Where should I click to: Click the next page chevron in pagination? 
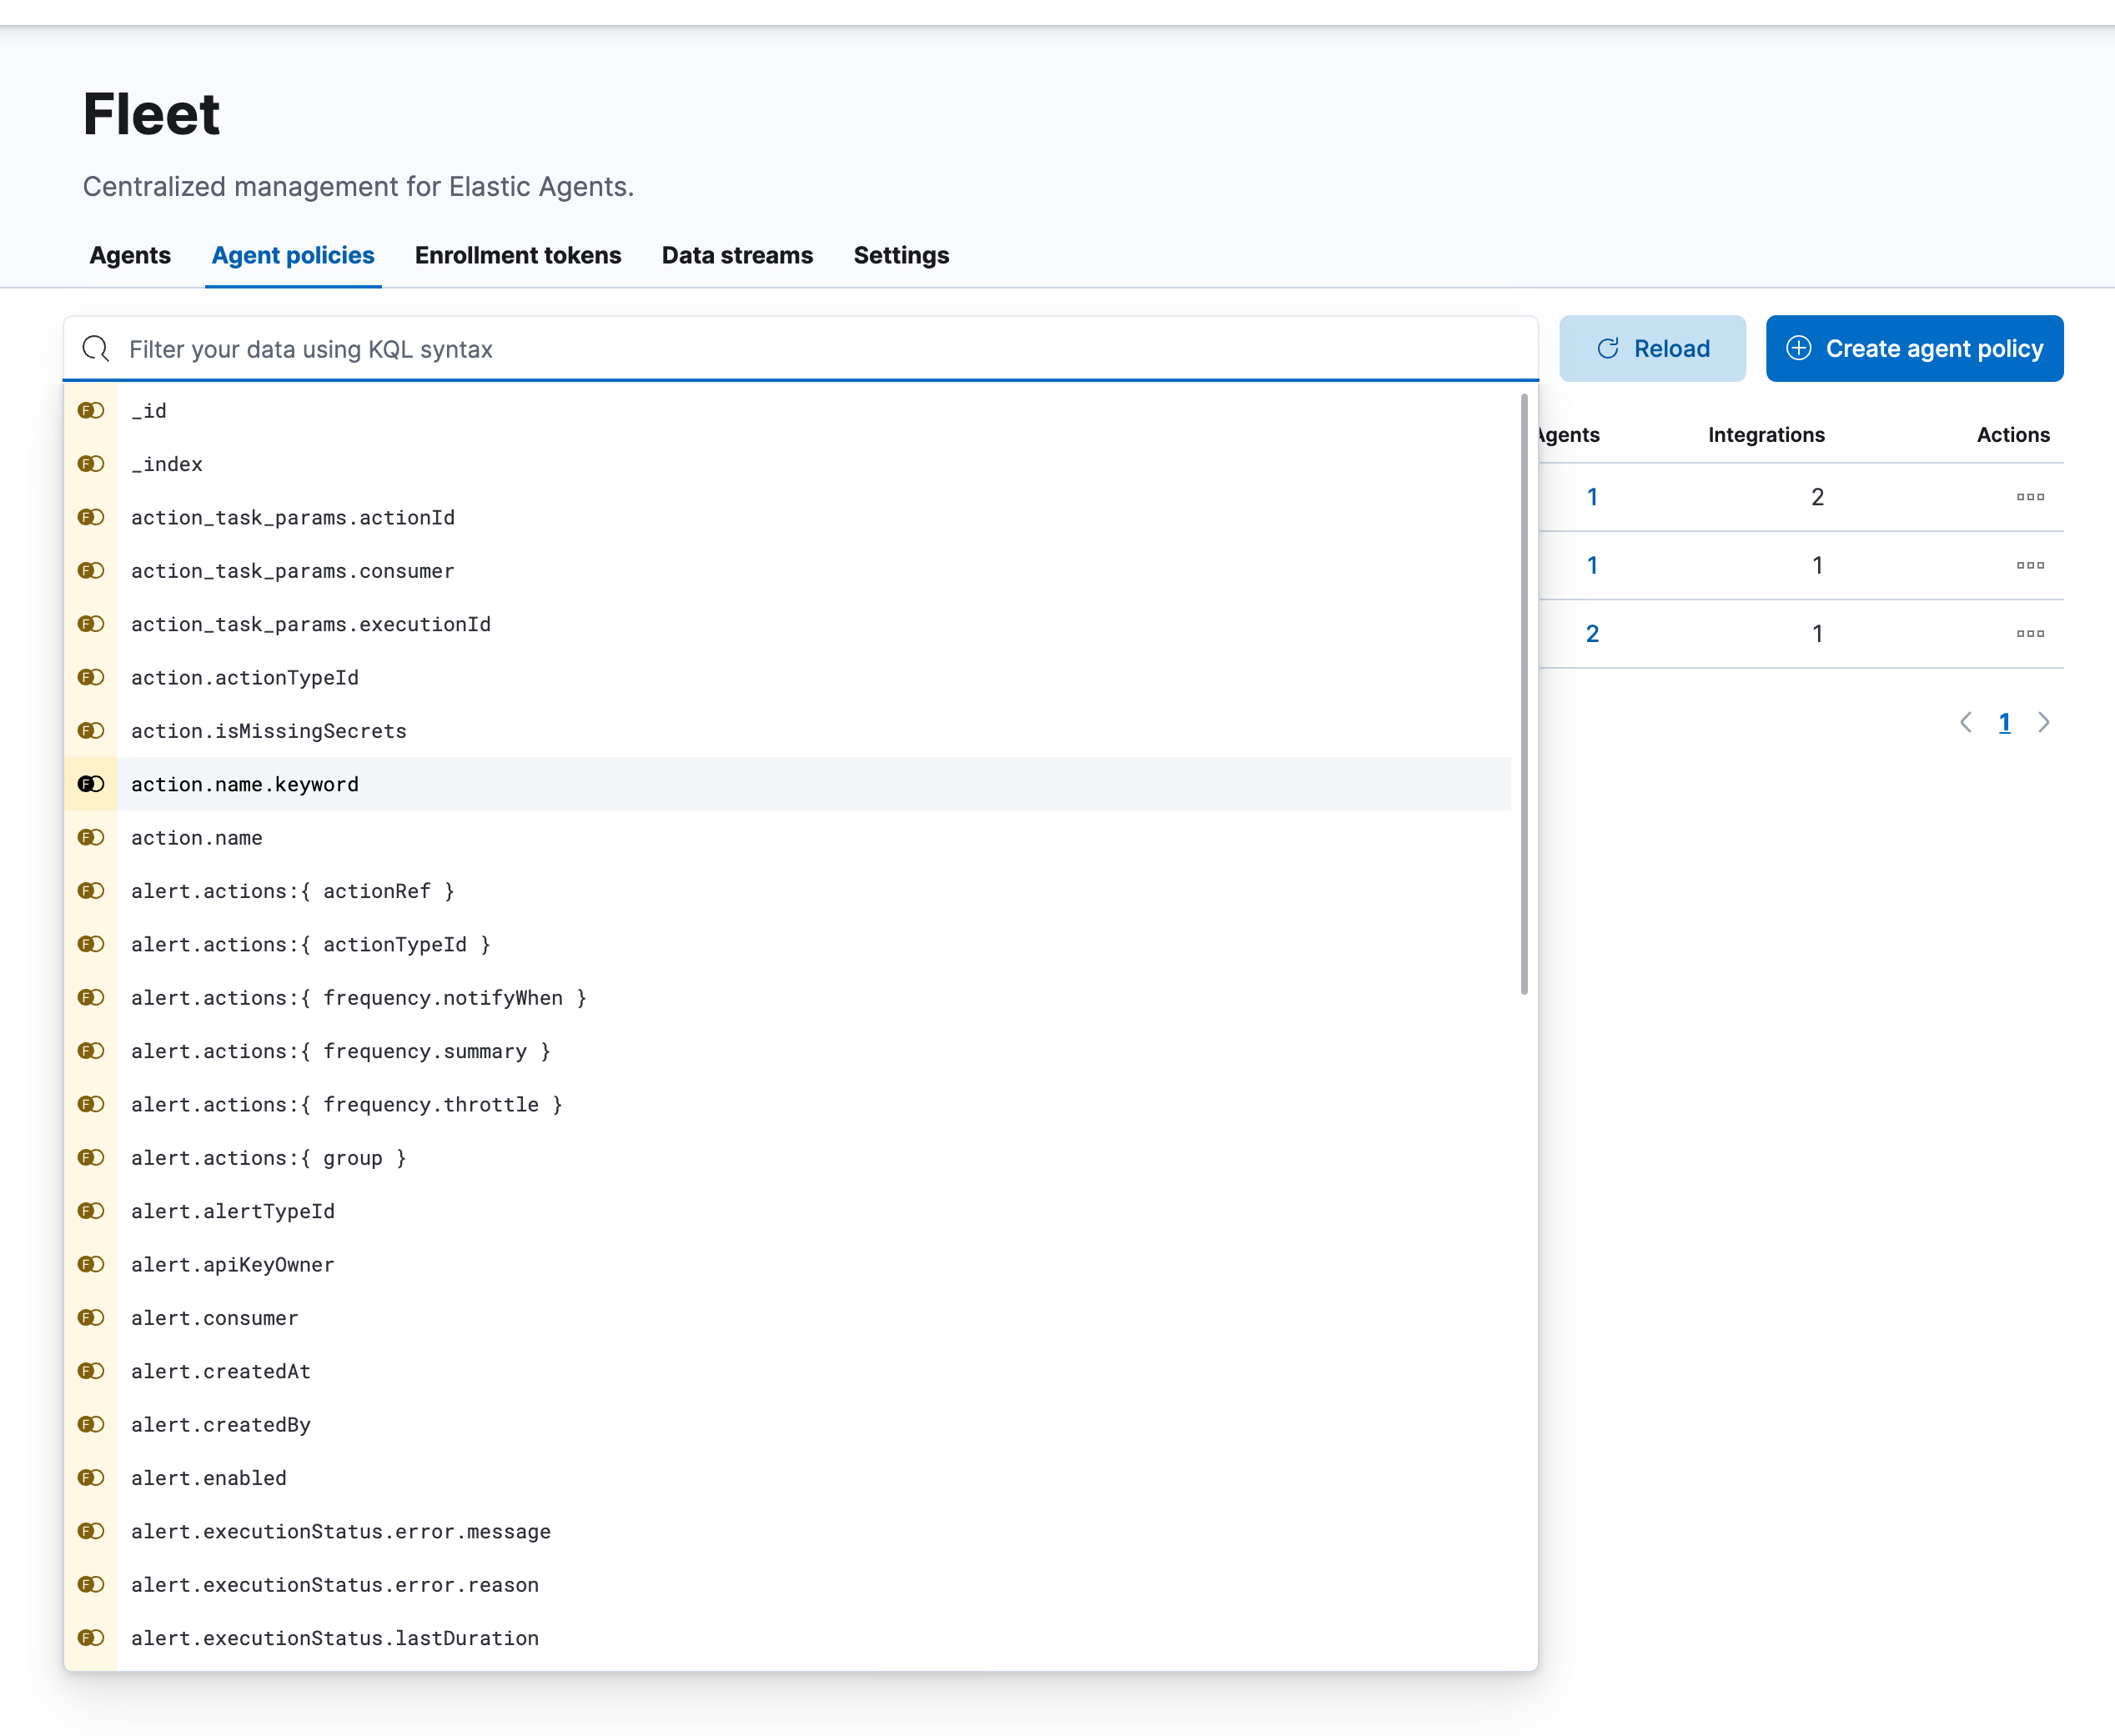(x=2044, y=722)
